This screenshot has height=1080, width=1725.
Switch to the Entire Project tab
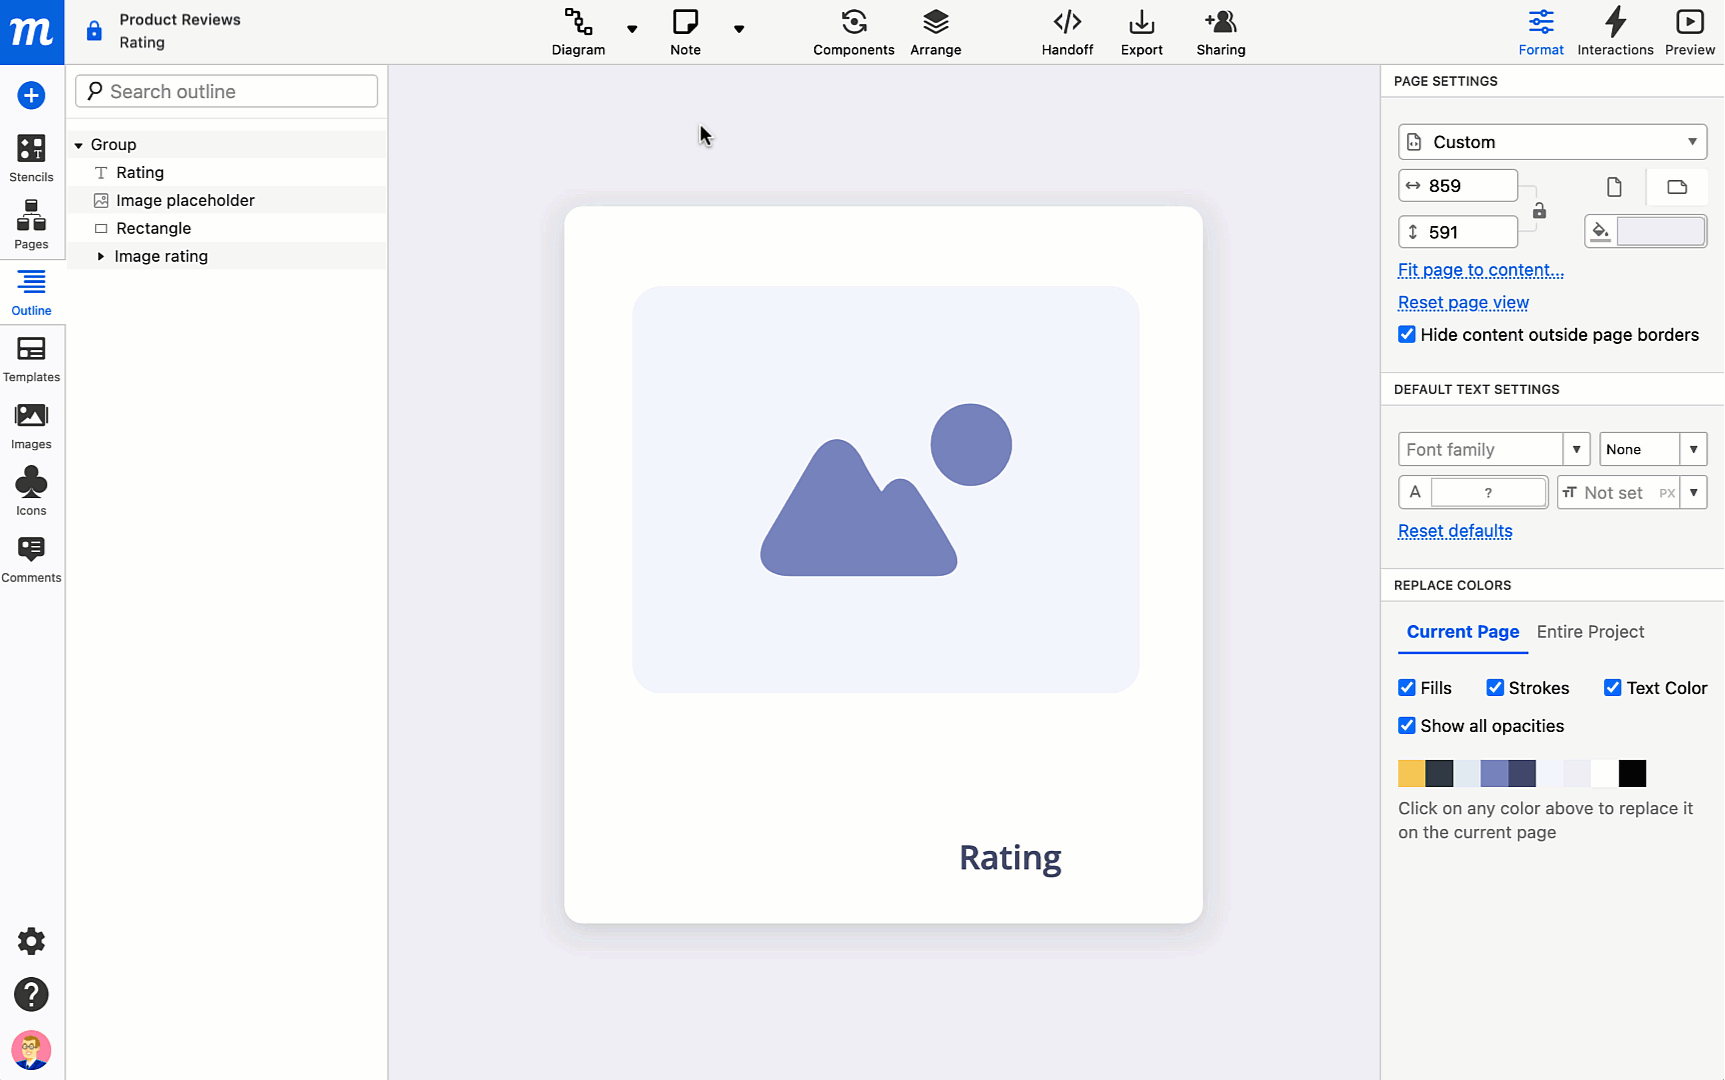[1590, 632]
